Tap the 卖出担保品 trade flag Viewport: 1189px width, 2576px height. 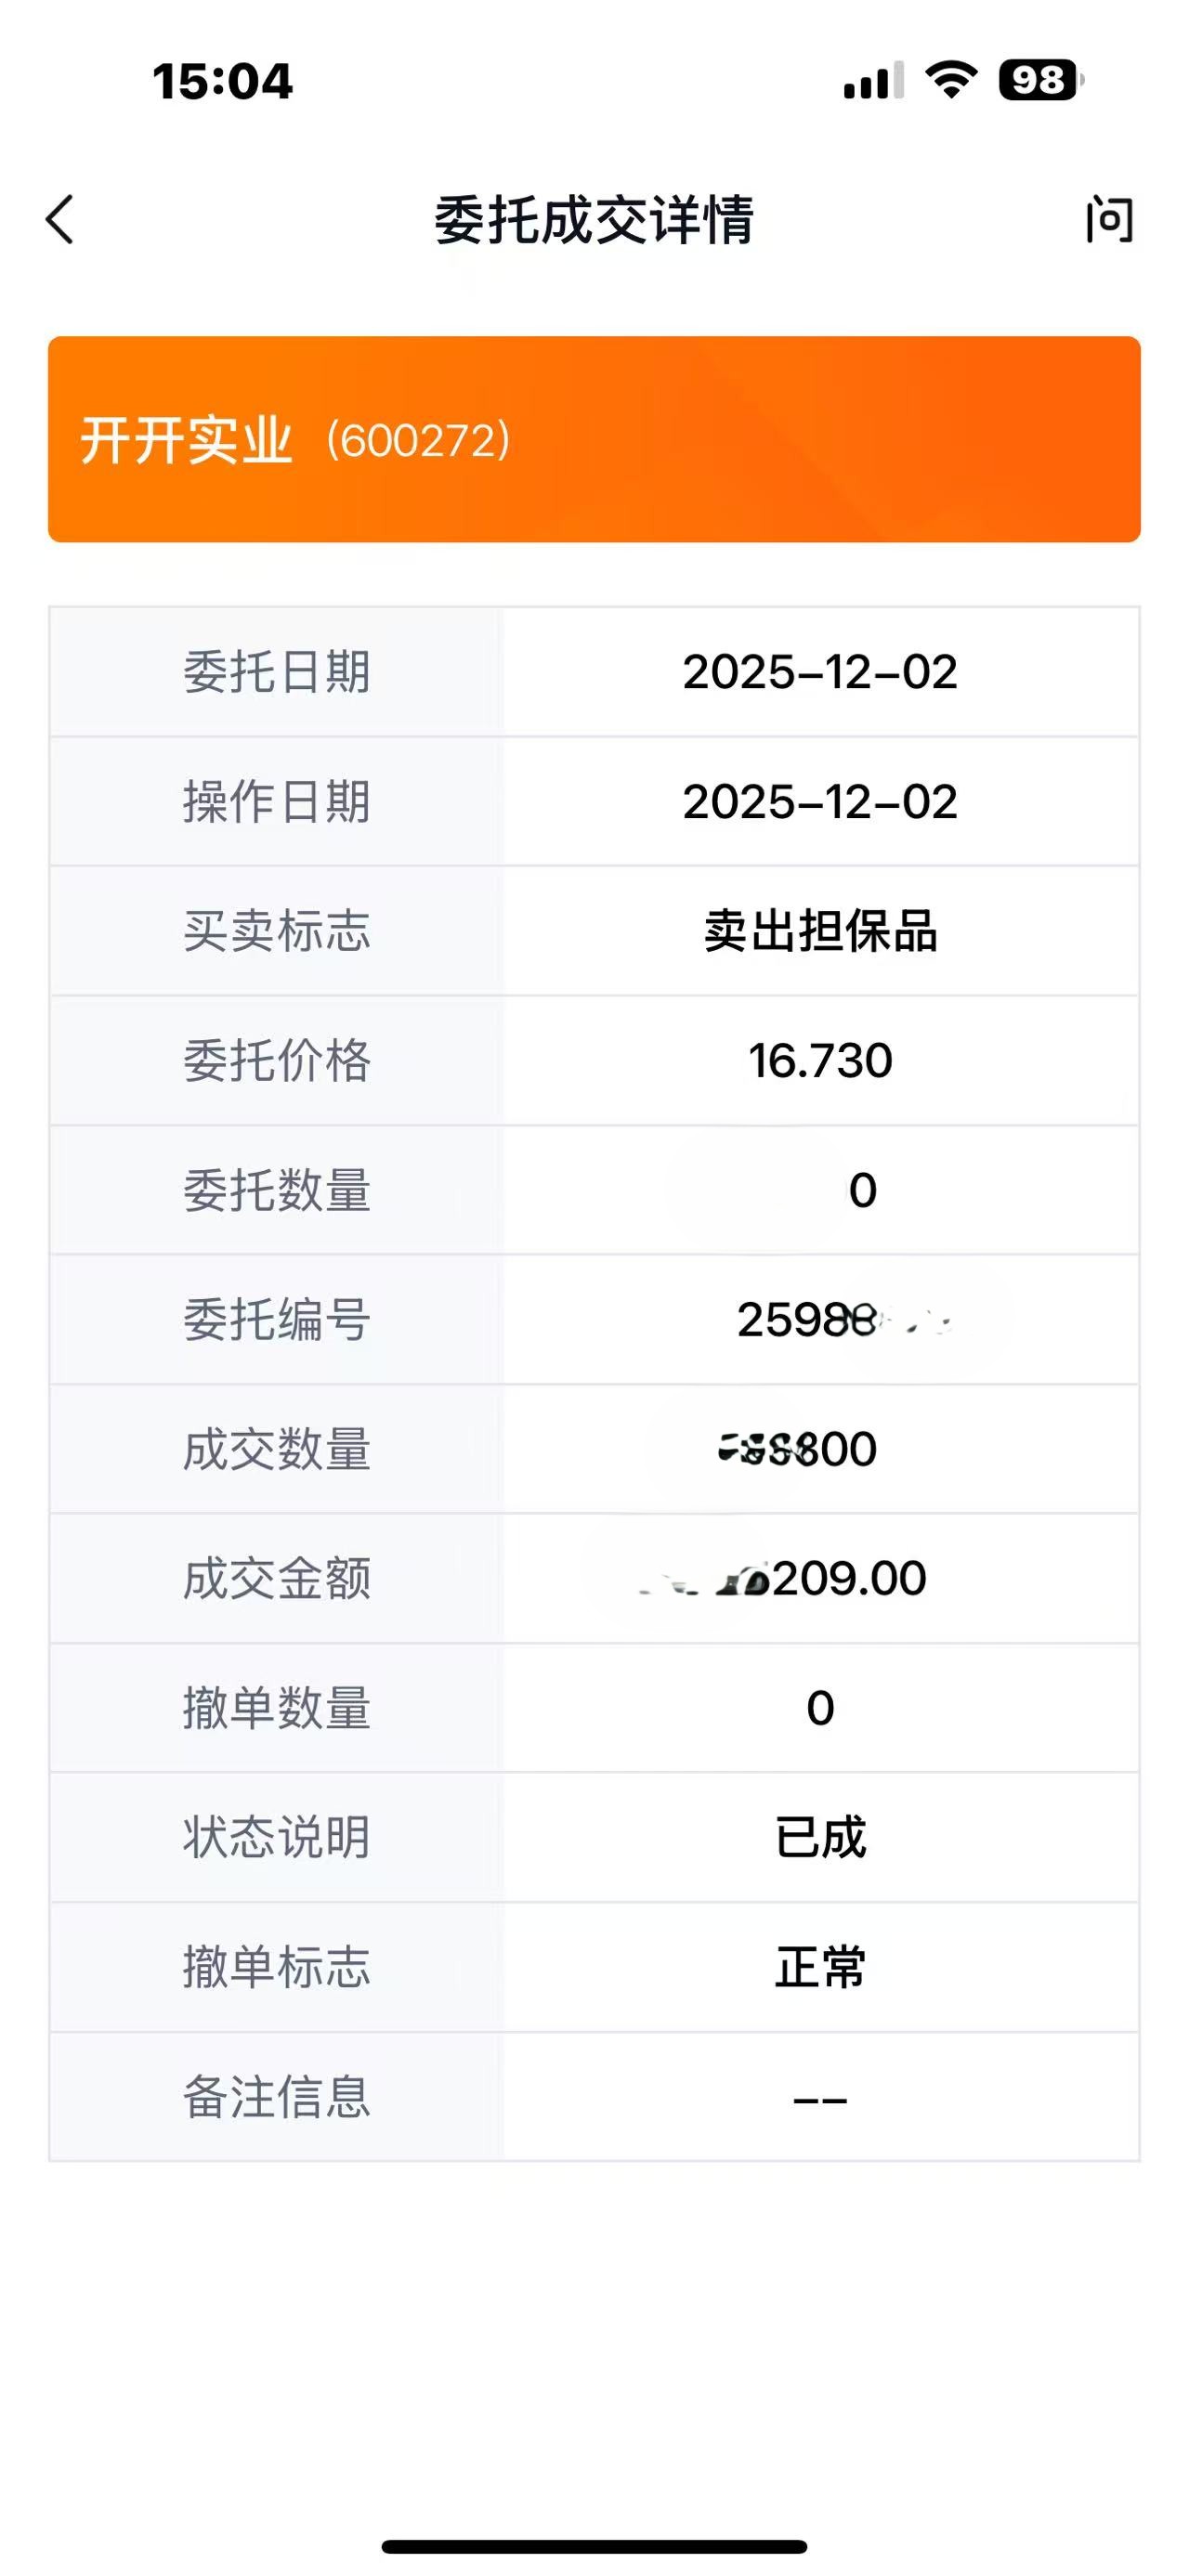pos(820,931)
